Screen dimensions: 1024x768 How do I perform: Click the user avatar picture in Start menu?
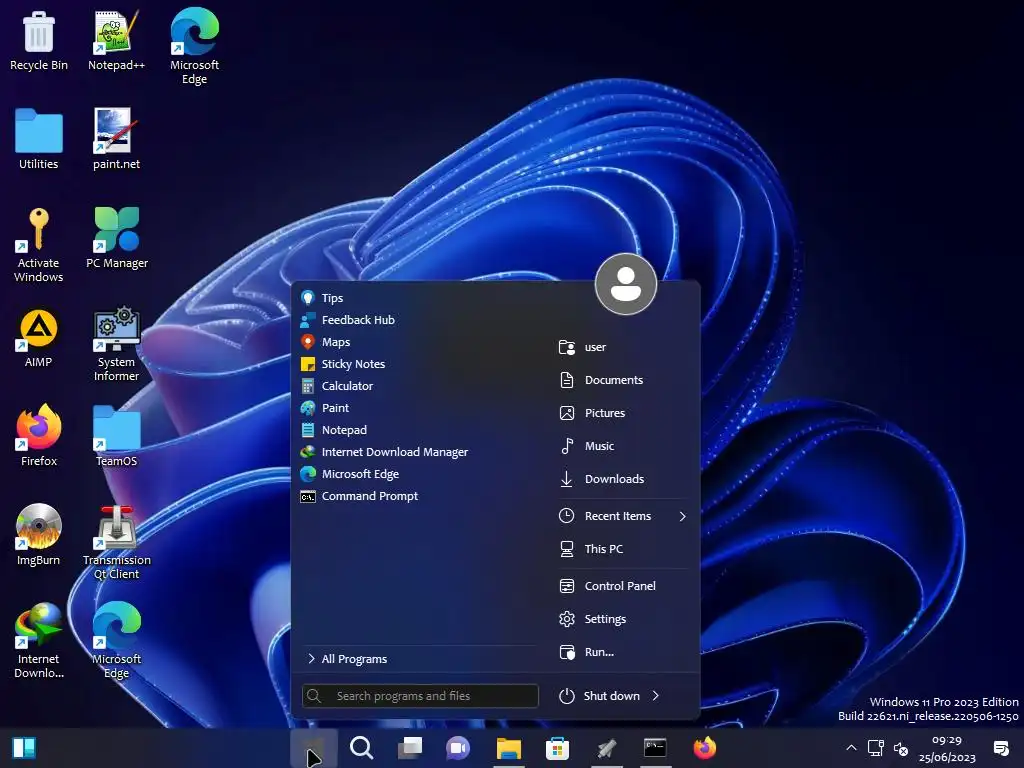pyautogui.click(x=626, y=284)
